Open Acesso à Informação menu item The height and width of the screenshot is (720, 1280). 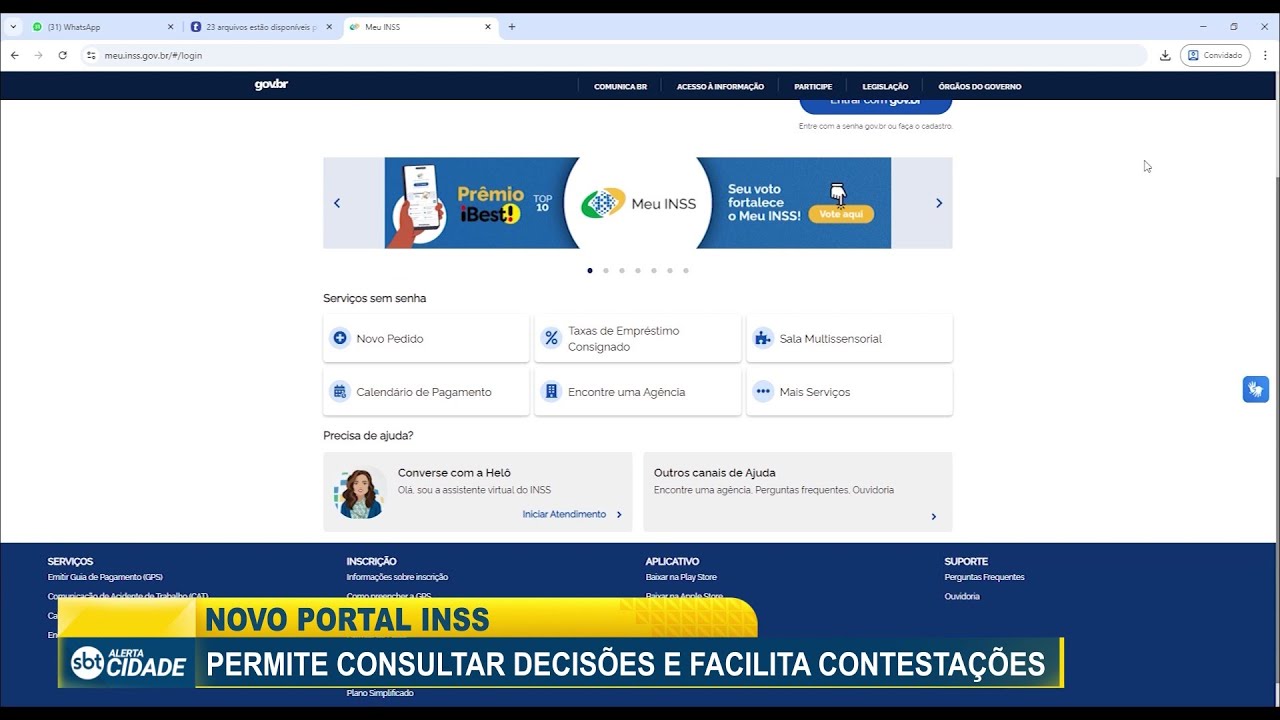pos(720,87)
